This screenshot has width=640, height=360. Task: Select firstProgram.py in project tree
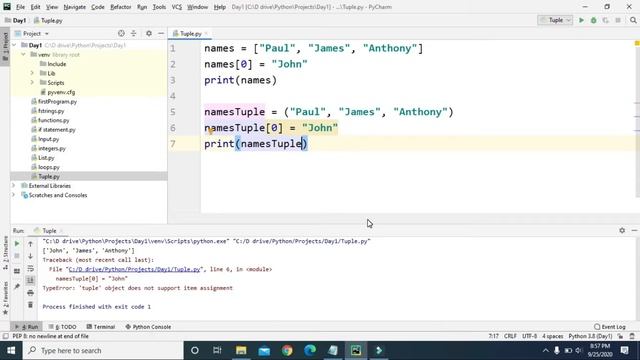pos(57,101)
